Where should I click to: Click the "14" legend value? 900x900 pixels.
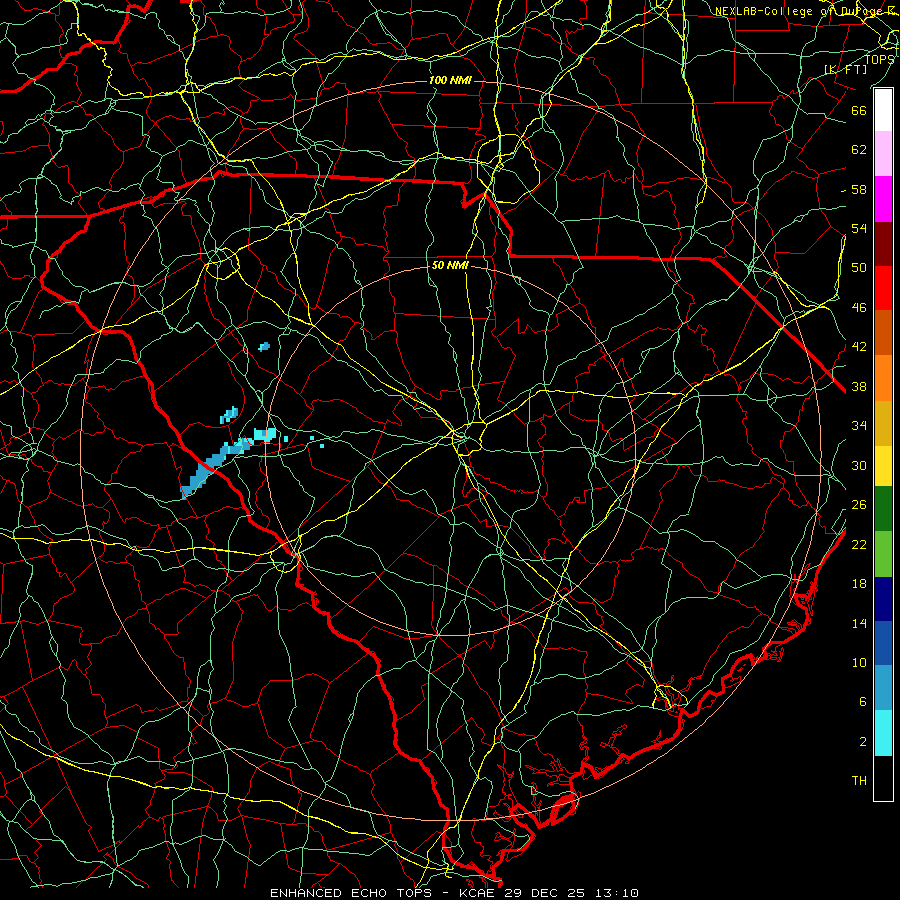click(x=859, y=623)
